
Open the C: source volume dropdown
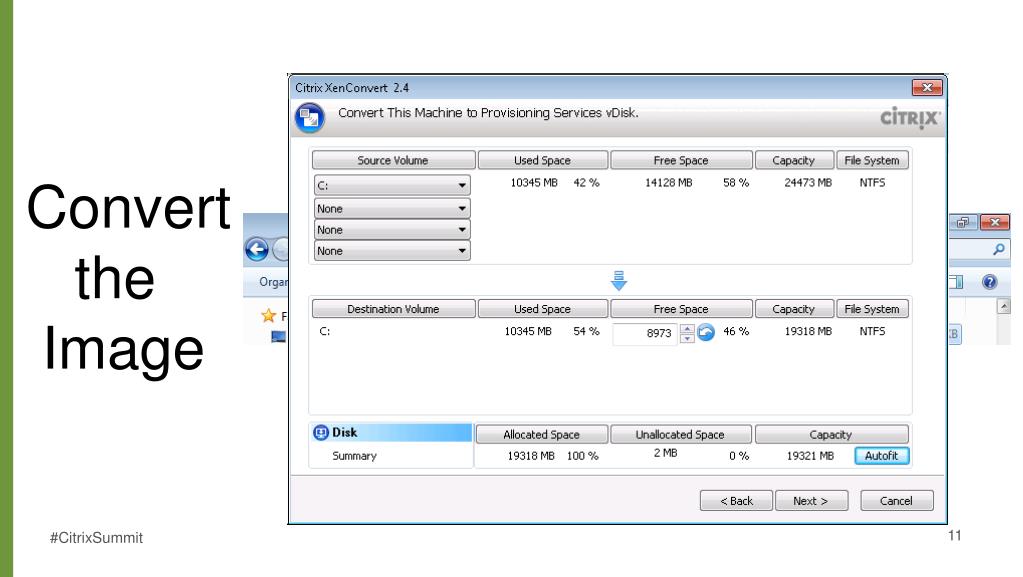point(391,185)
